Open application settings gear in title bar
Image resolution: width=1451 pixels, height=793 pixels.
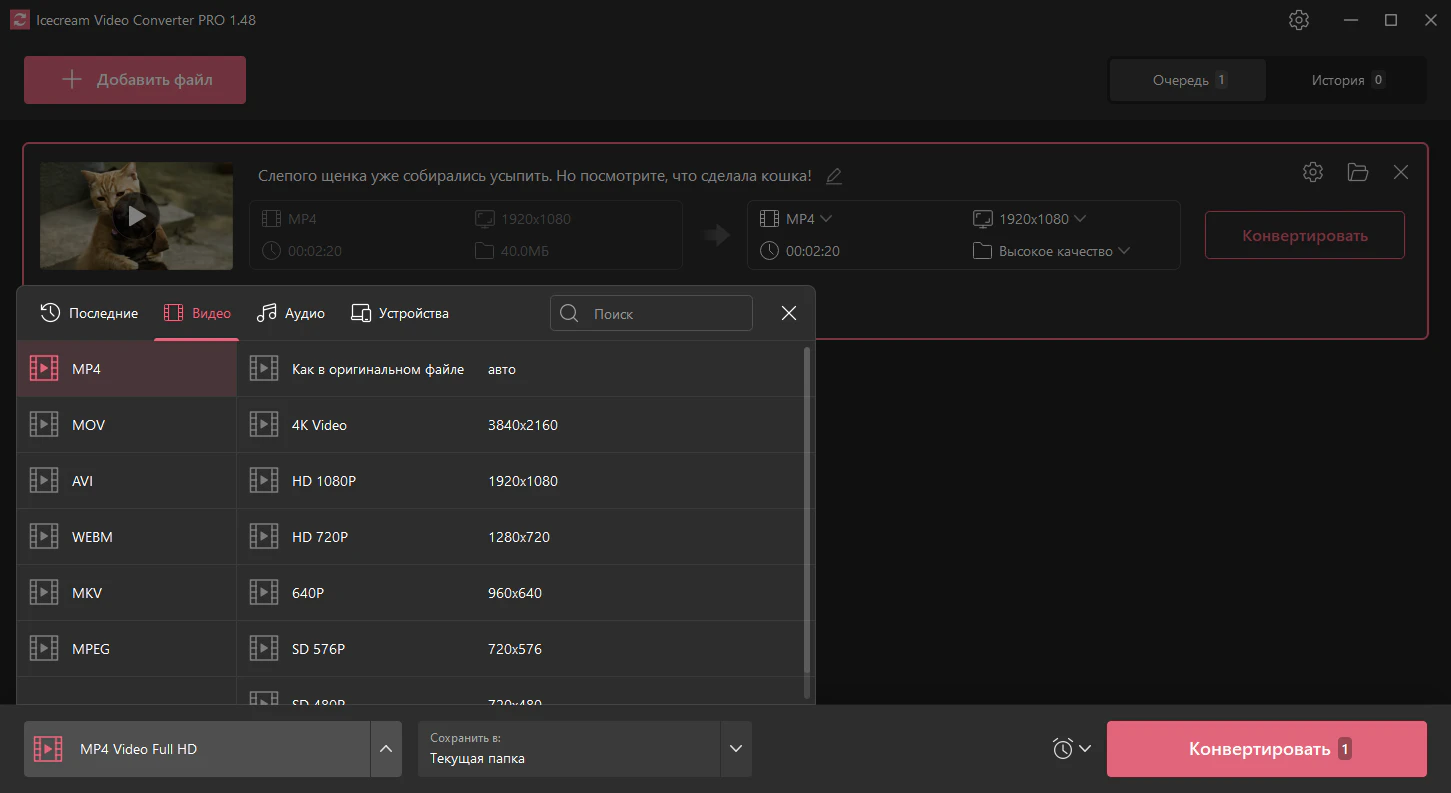pos(1299,20)
